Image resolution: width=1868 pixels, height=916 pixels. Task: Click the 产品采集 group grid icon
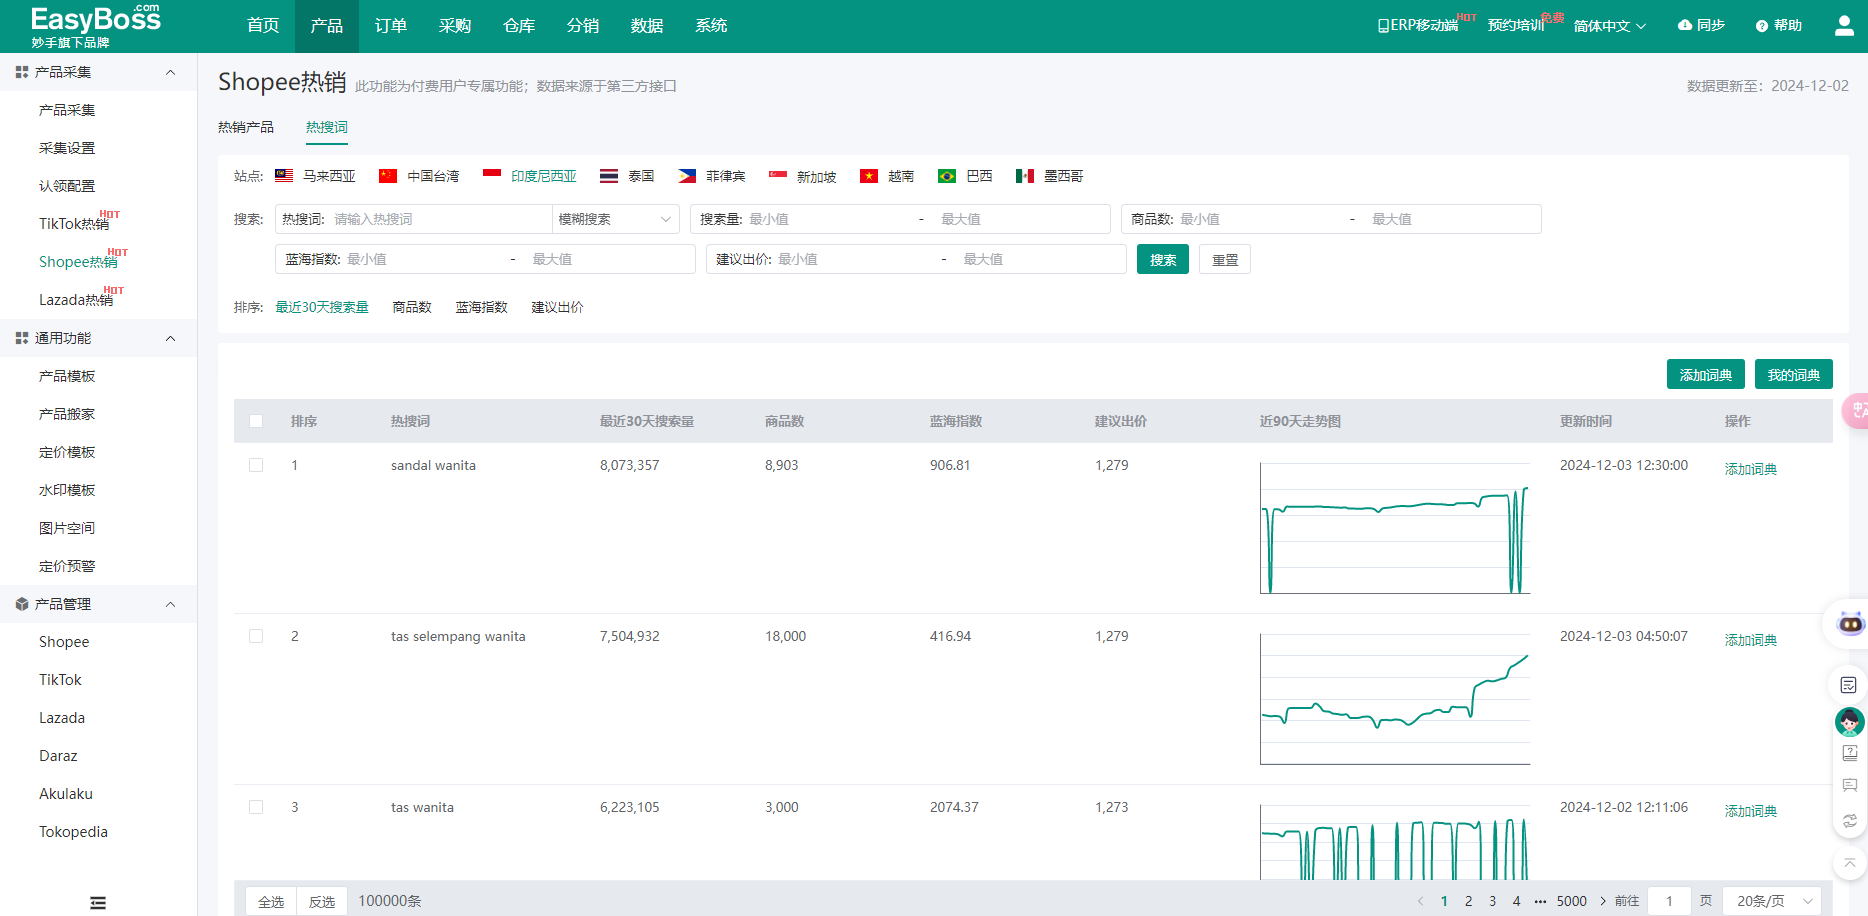tap(22, 72)
